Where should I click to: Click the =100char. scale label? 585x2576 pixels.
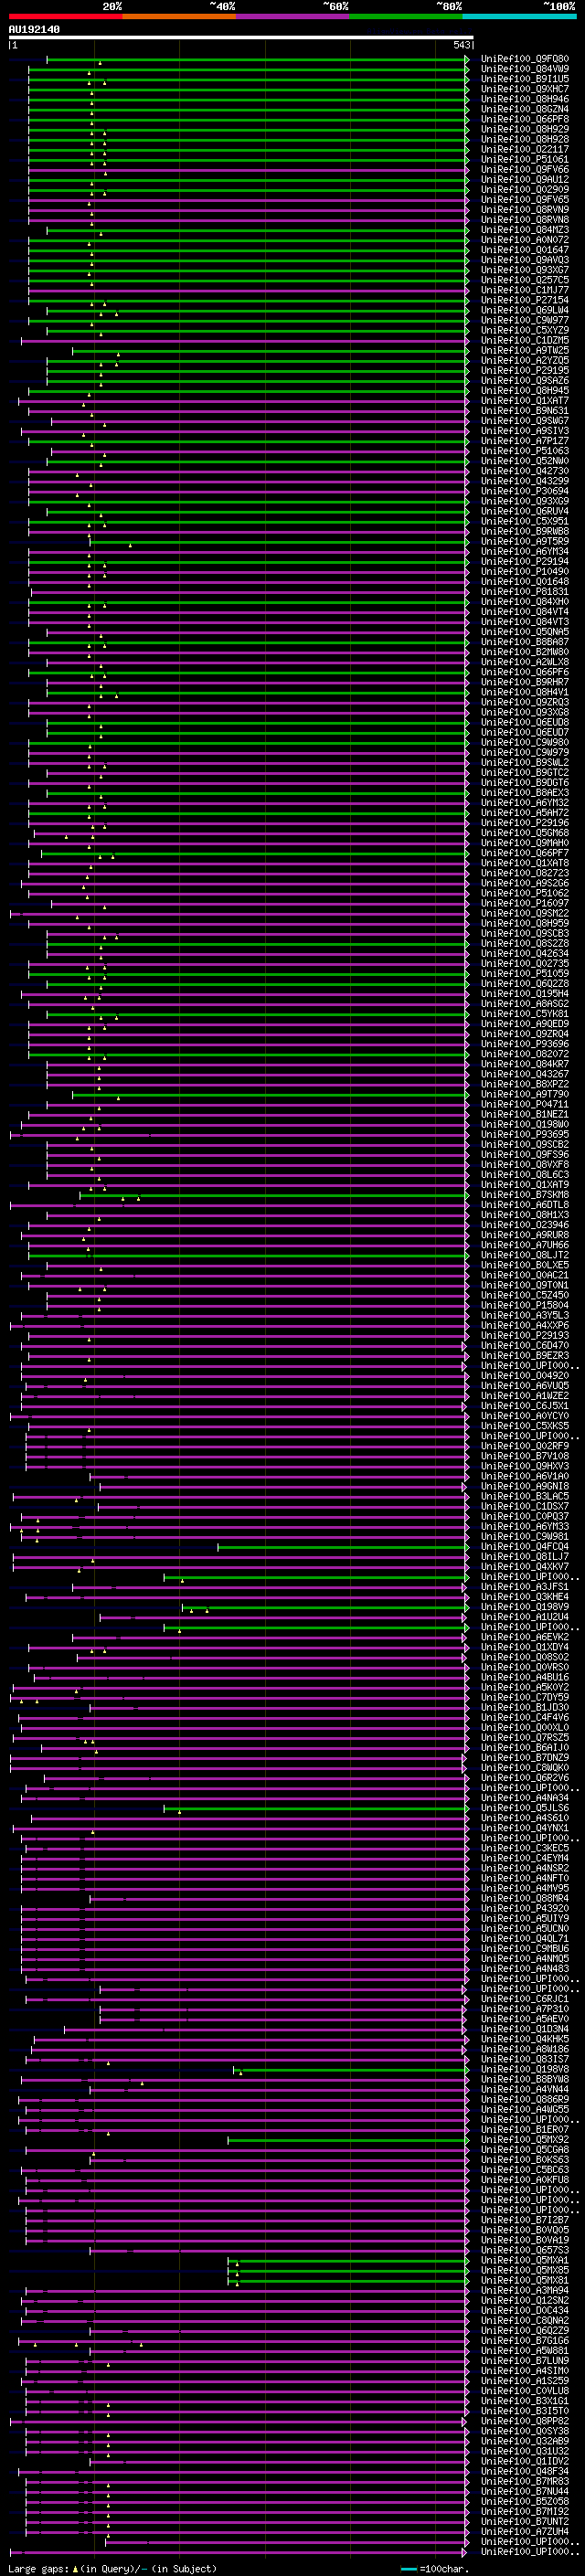click(444, 2568)
